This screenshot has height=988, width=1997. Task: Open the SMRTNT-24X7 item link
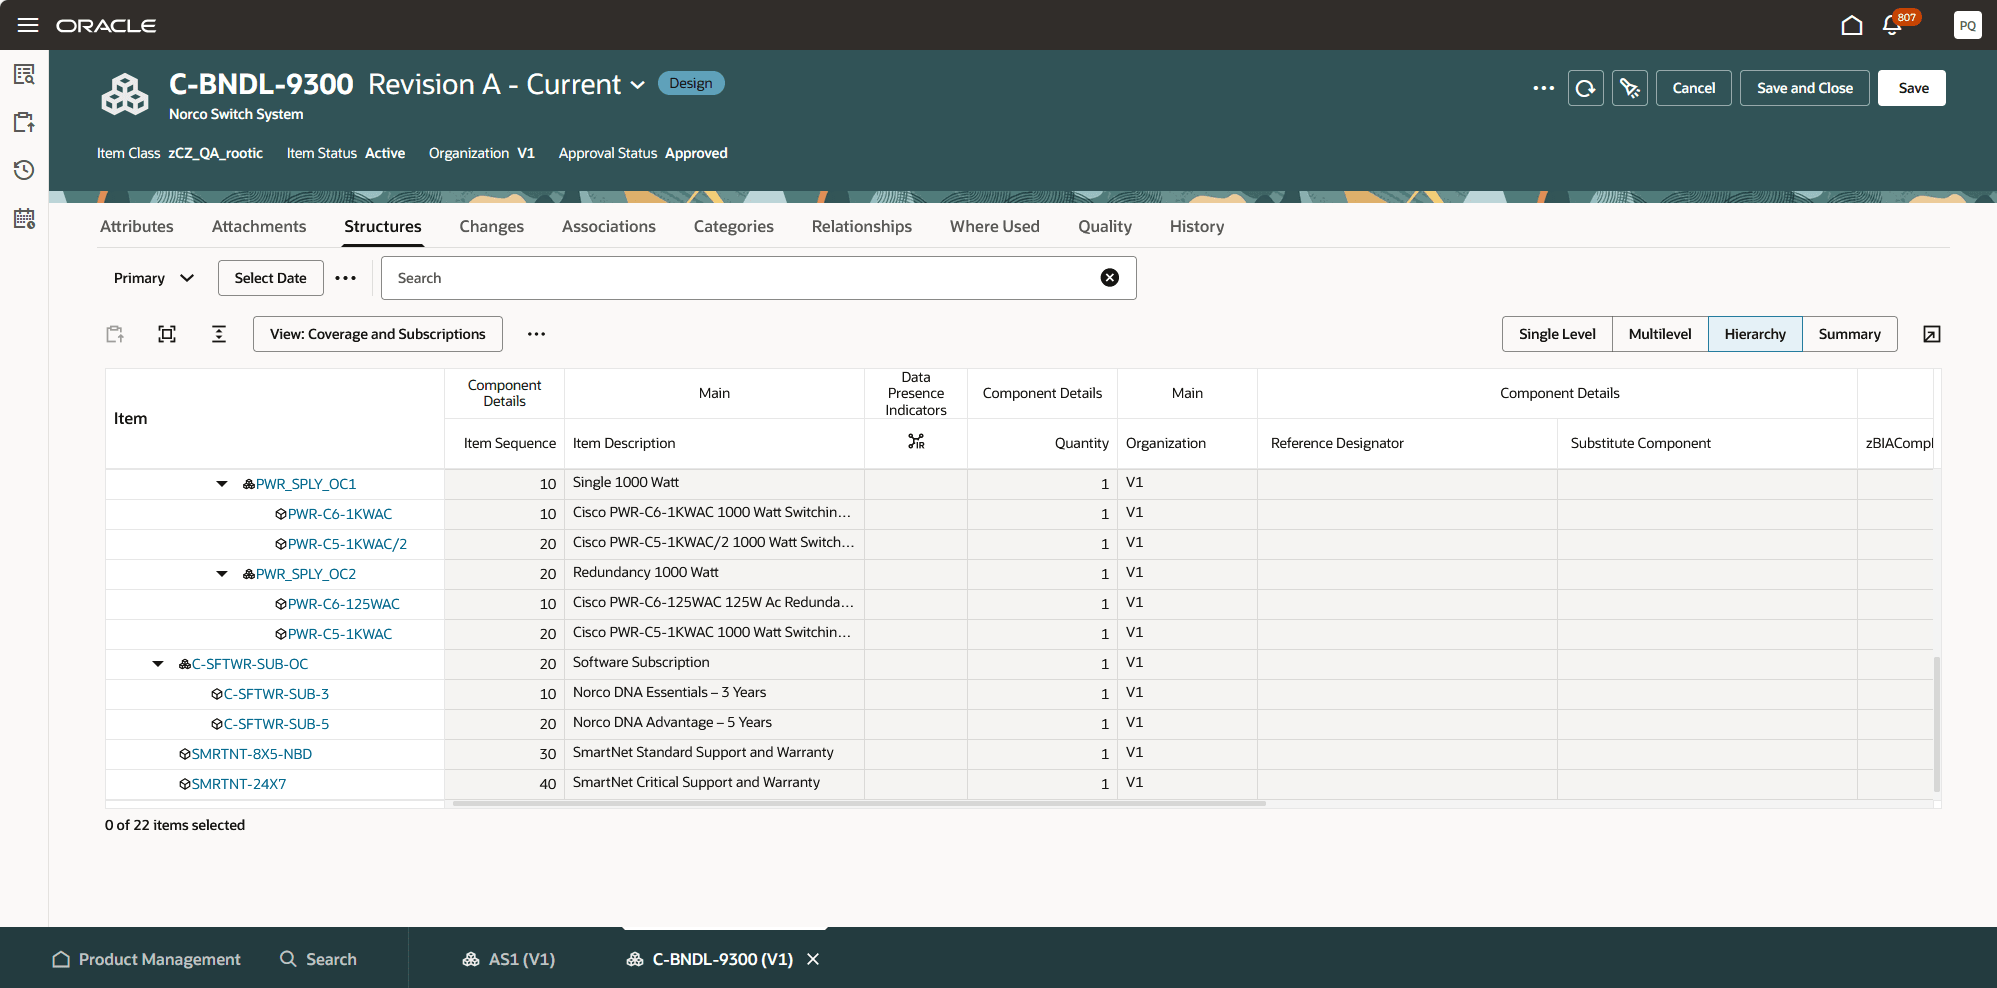click(x=239, y=784)
